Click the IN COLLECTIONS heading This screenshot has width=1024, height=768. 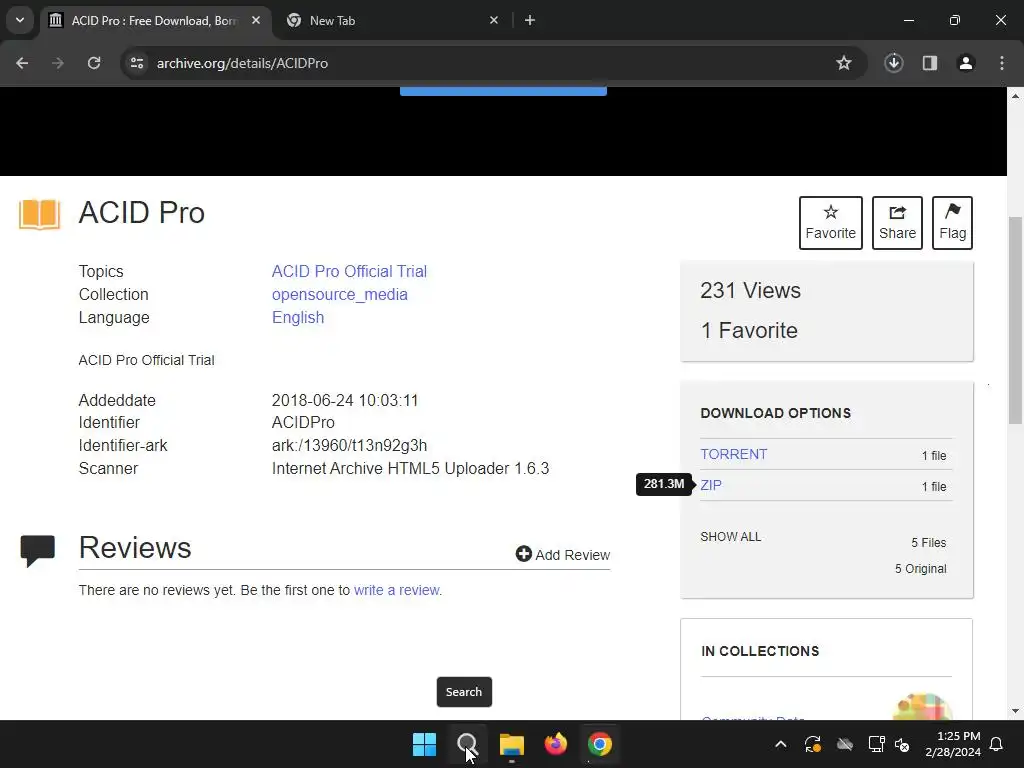tap(760, 651)
